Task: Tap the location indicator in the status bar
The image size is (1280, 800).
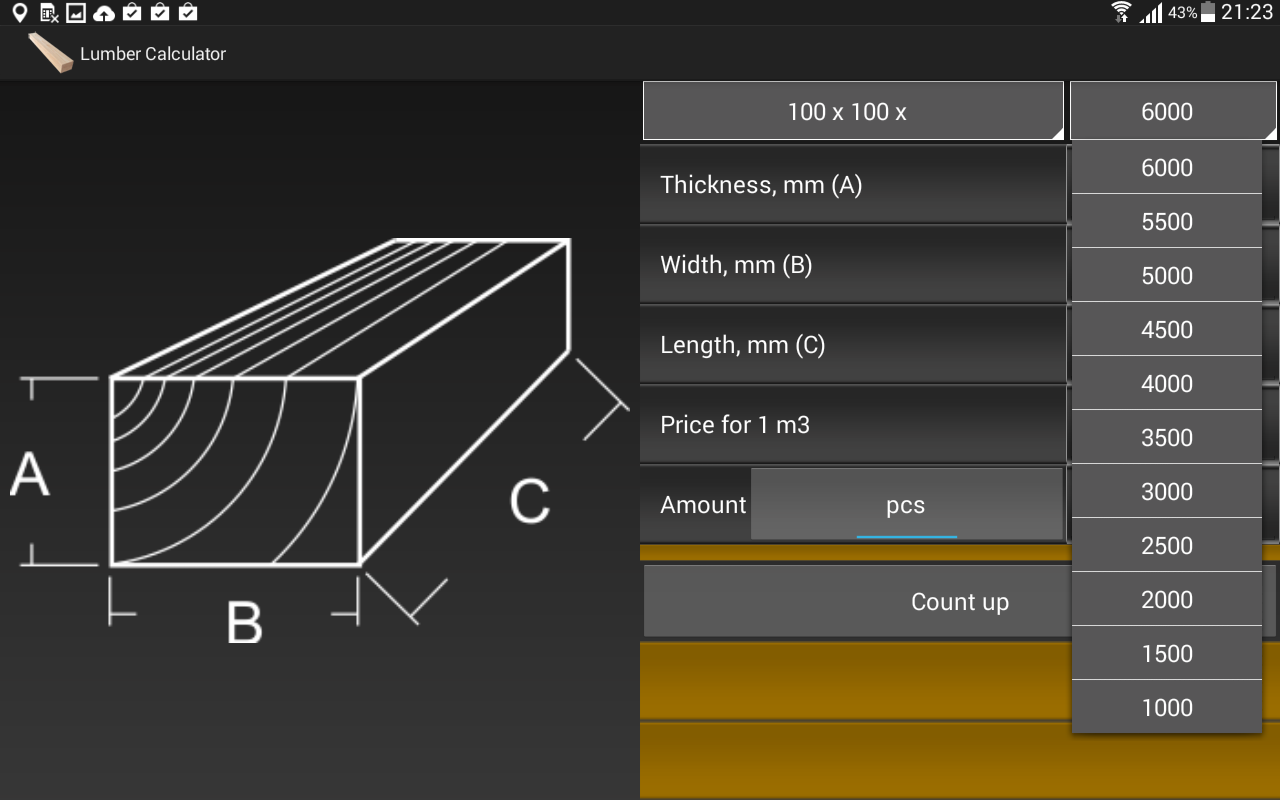Action: 19,13
